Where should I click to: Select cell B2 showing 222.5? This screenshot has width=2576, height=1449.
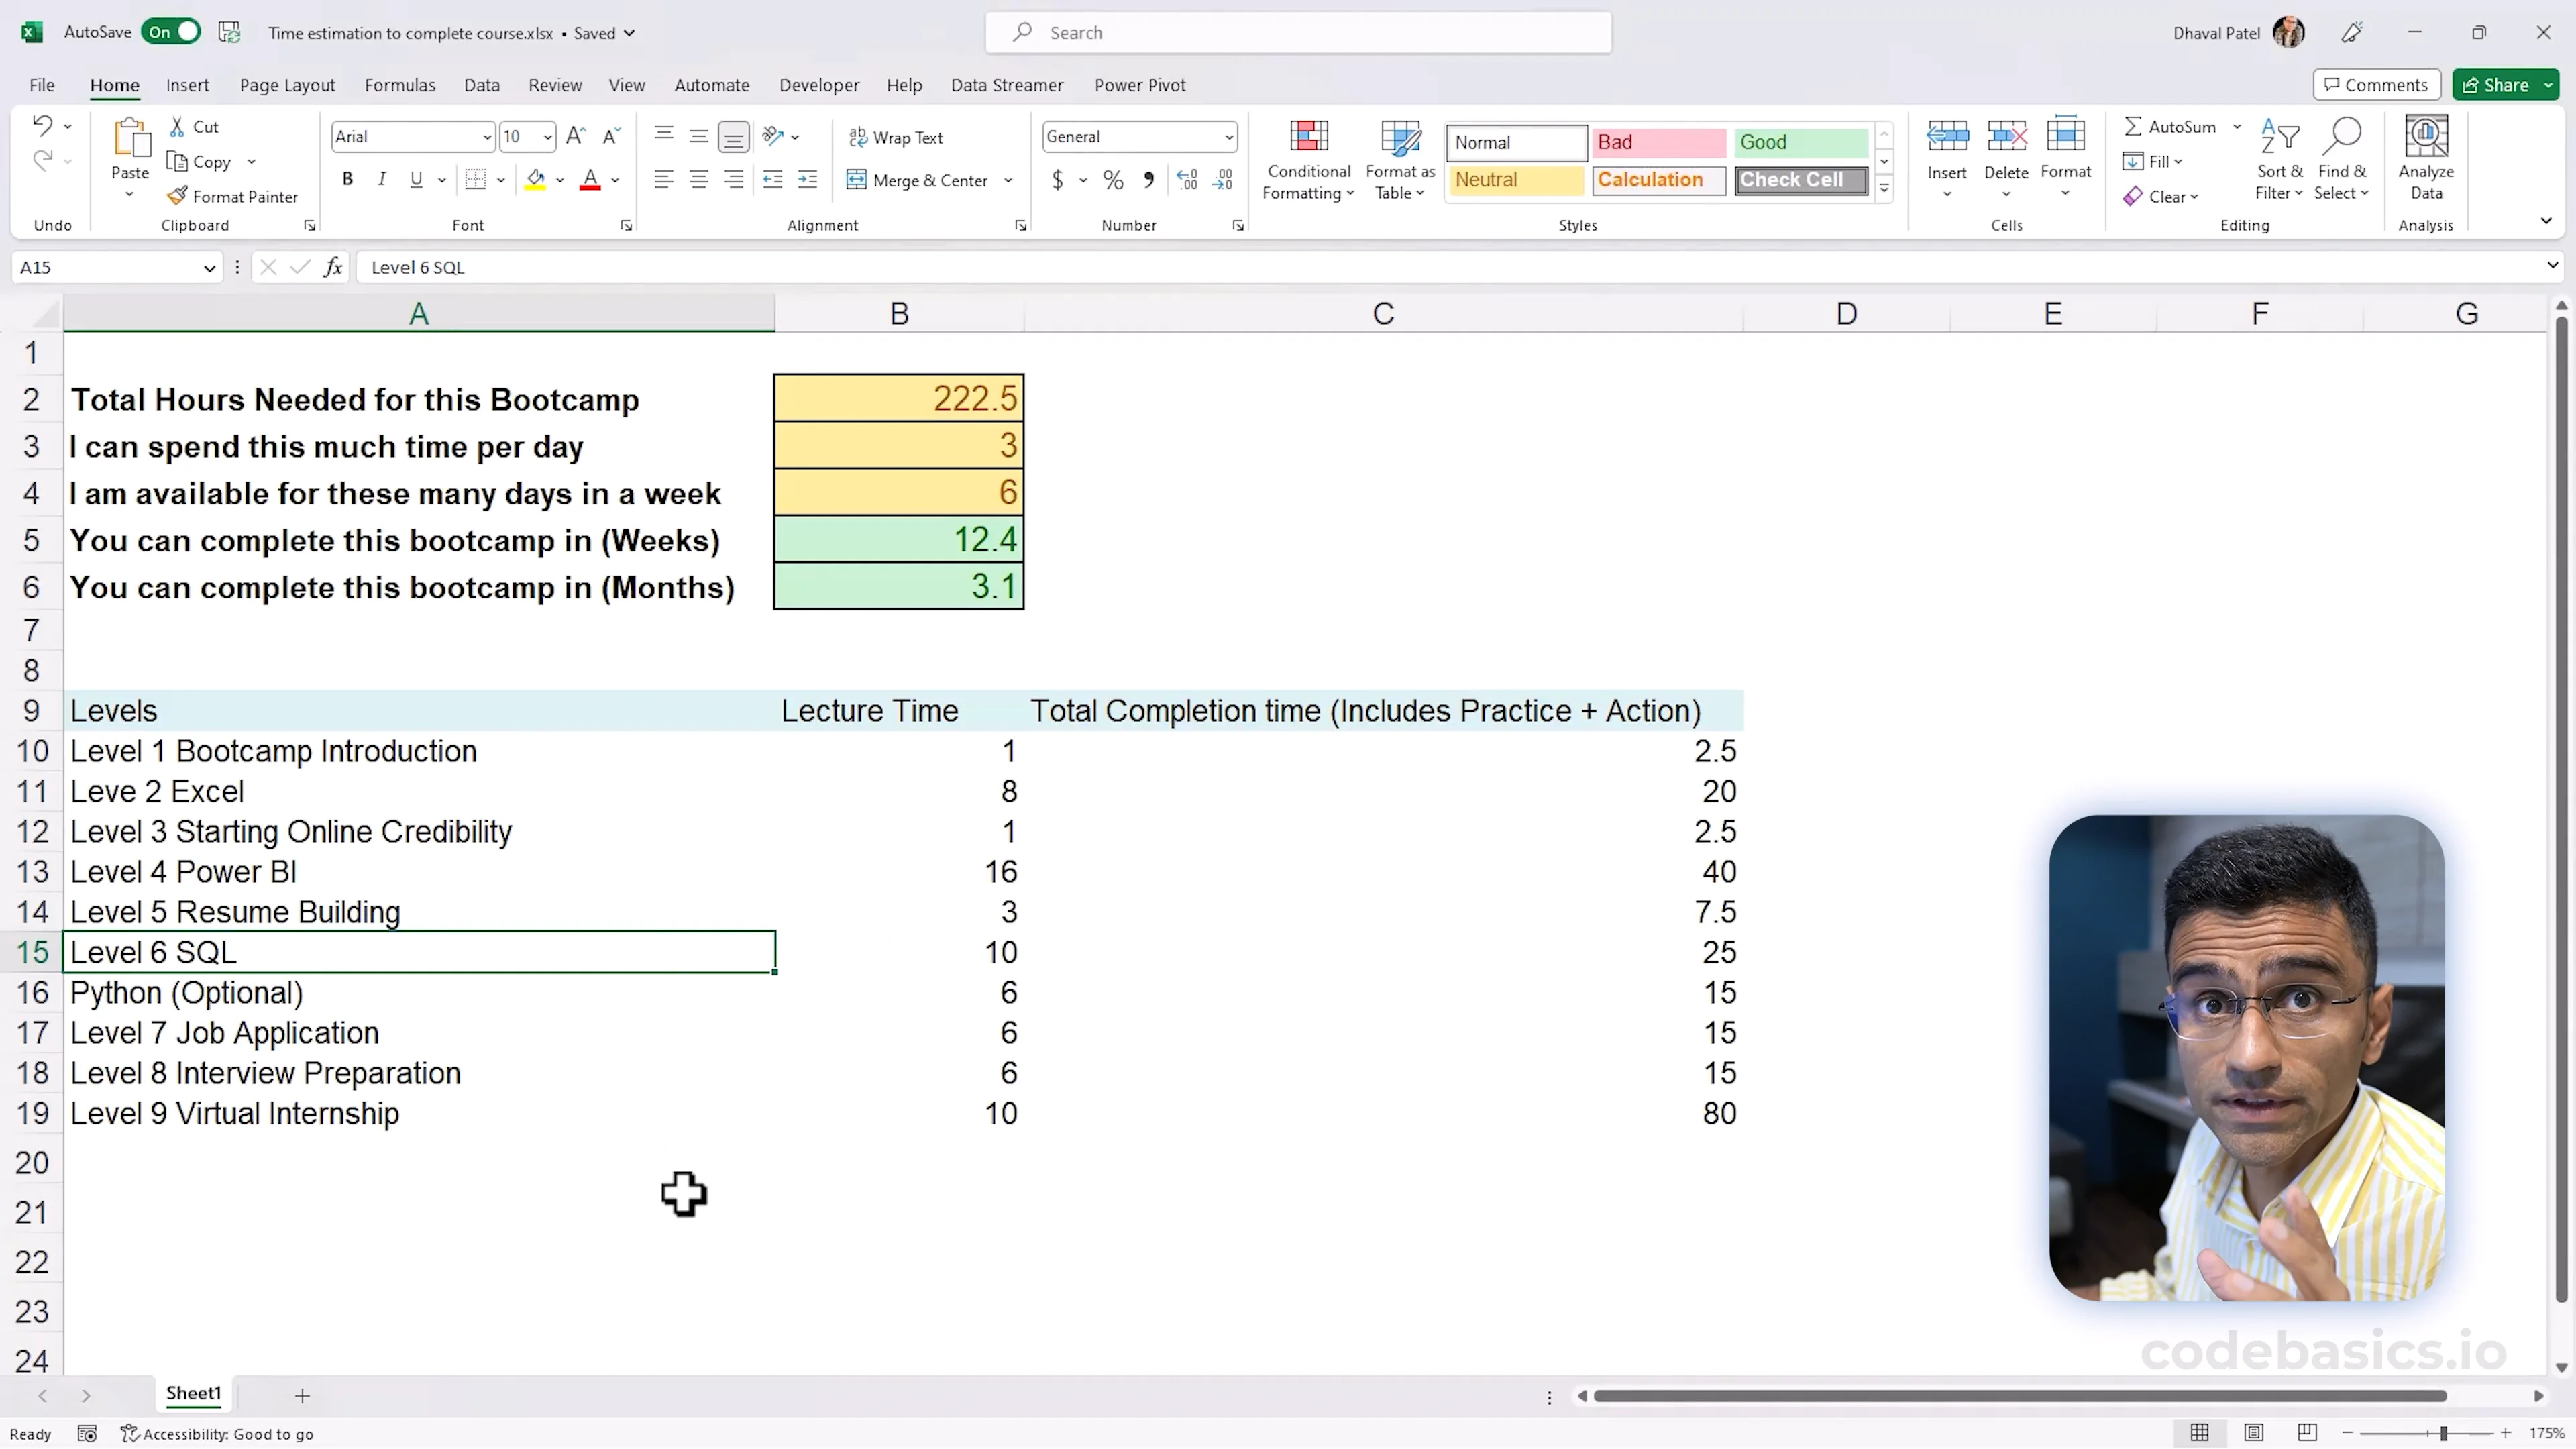point(898,398)
